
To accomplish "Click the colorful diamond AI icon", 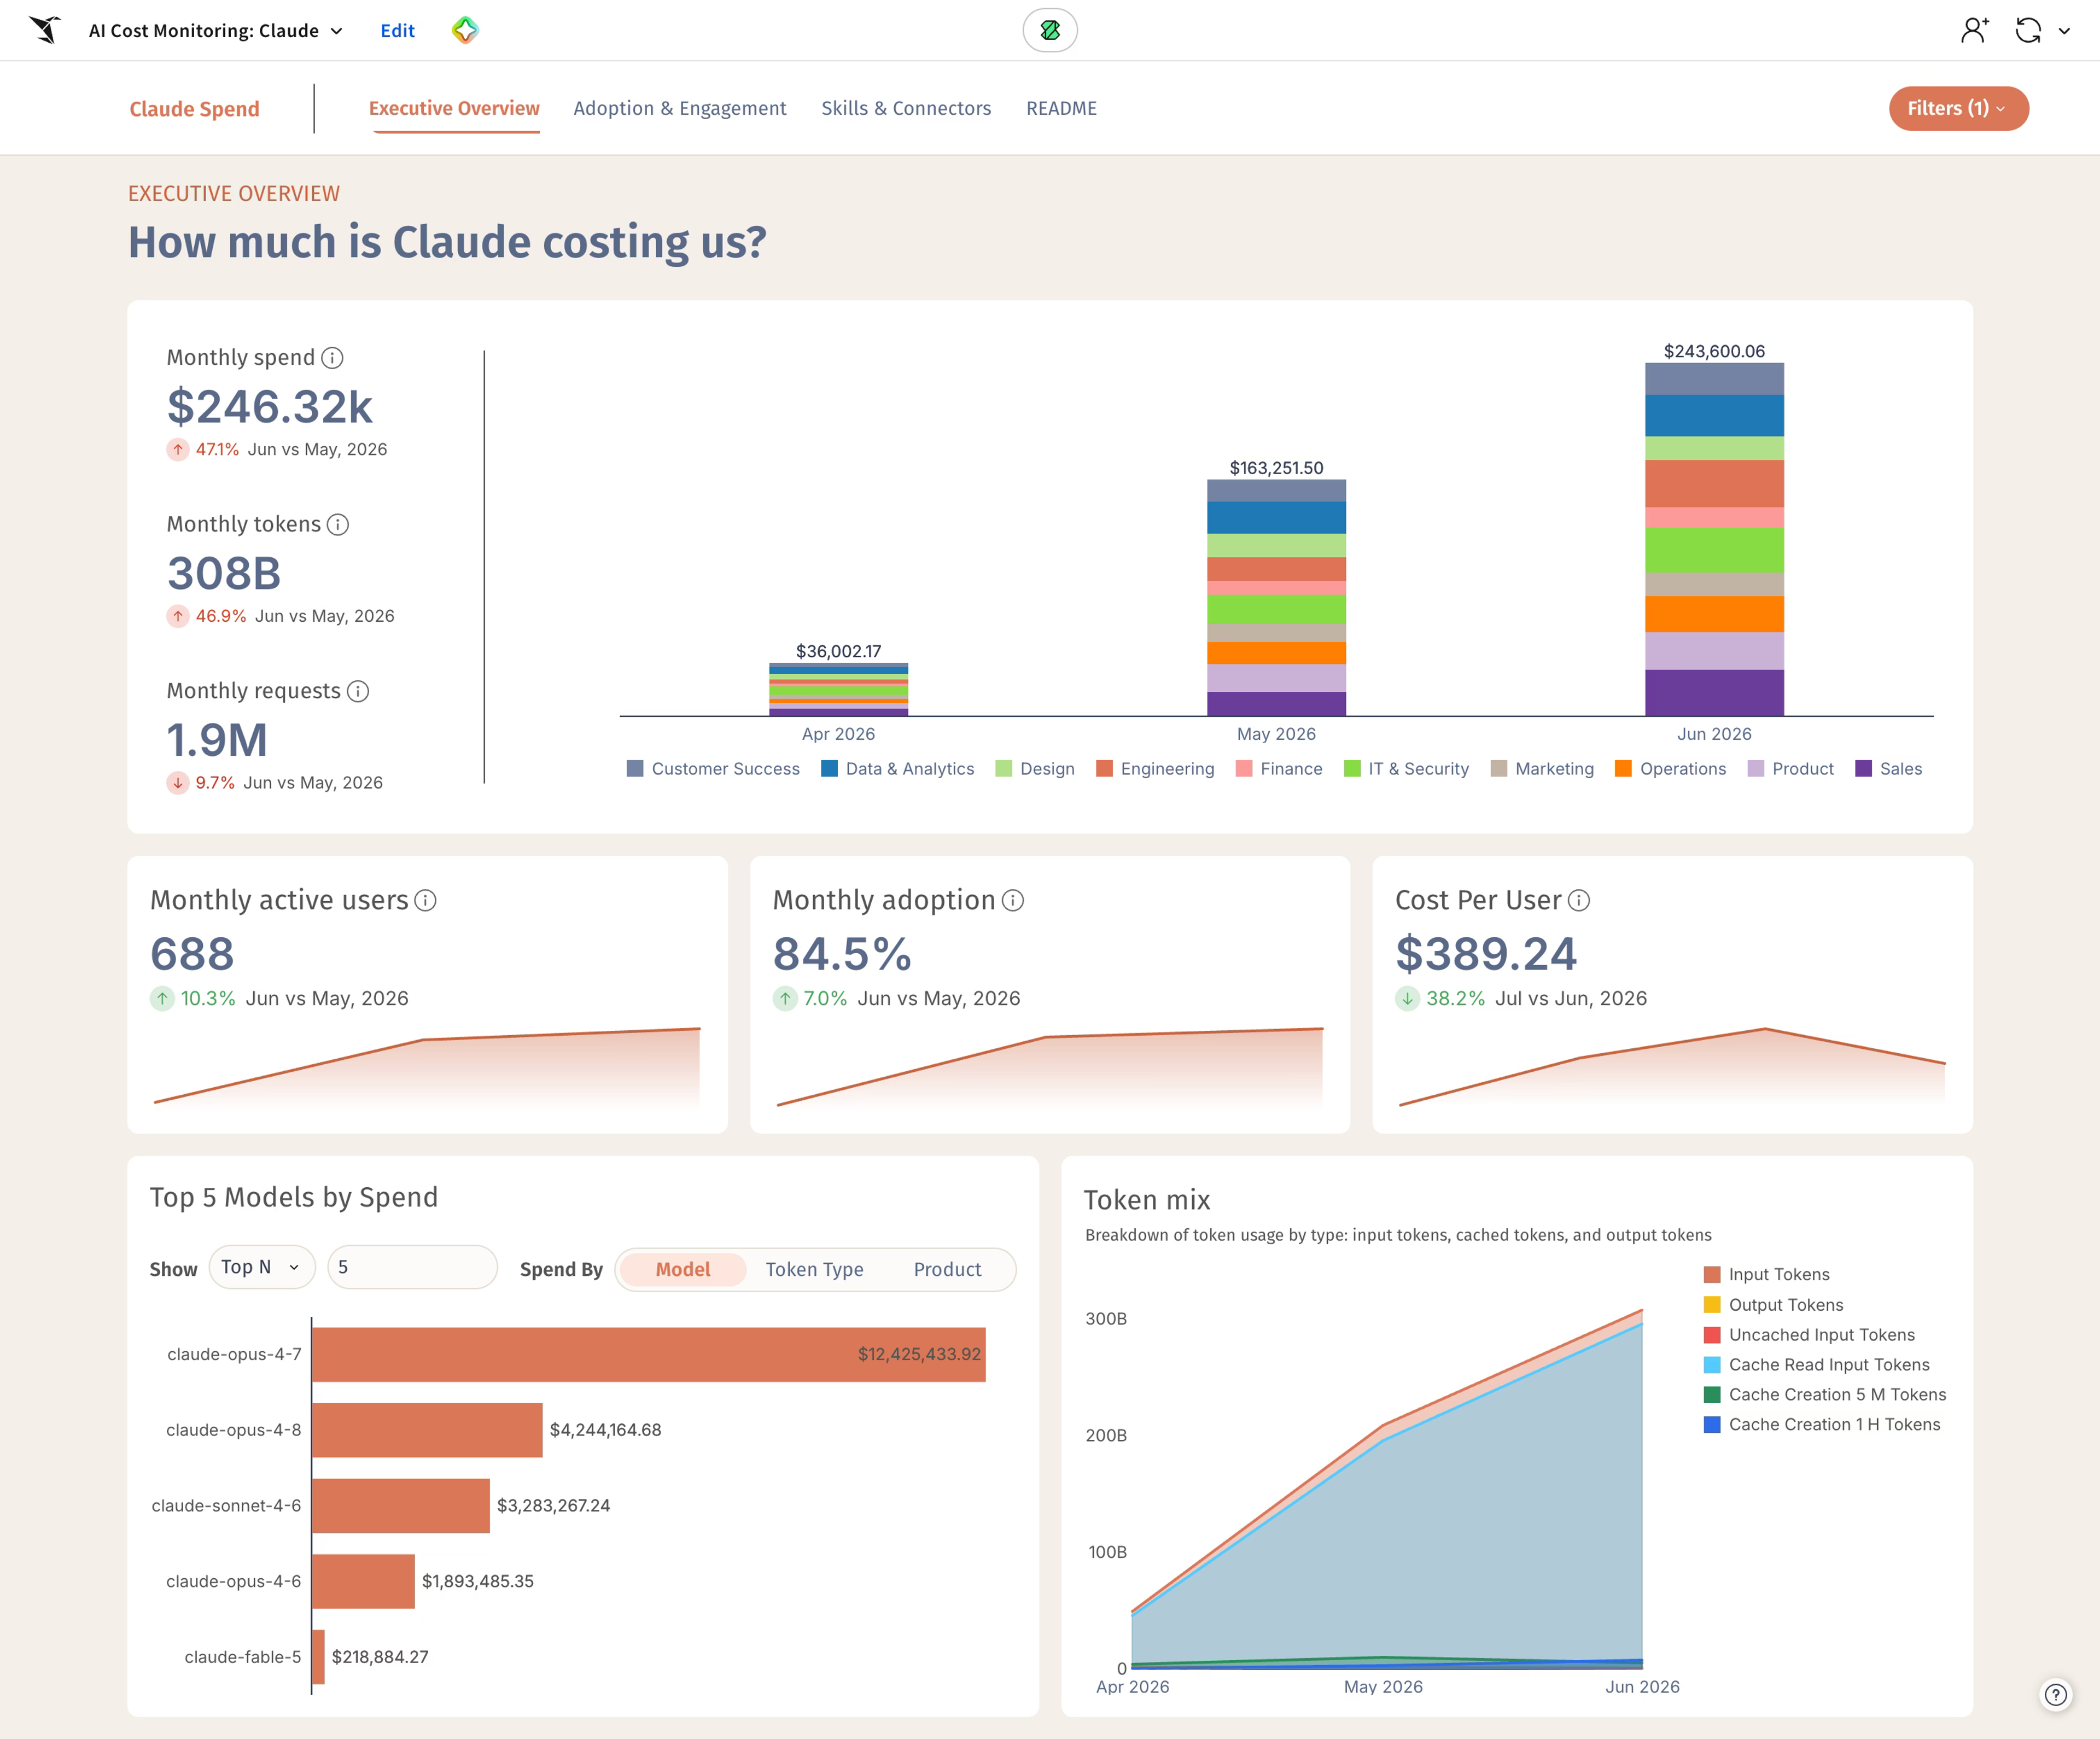I will point(465,30).
